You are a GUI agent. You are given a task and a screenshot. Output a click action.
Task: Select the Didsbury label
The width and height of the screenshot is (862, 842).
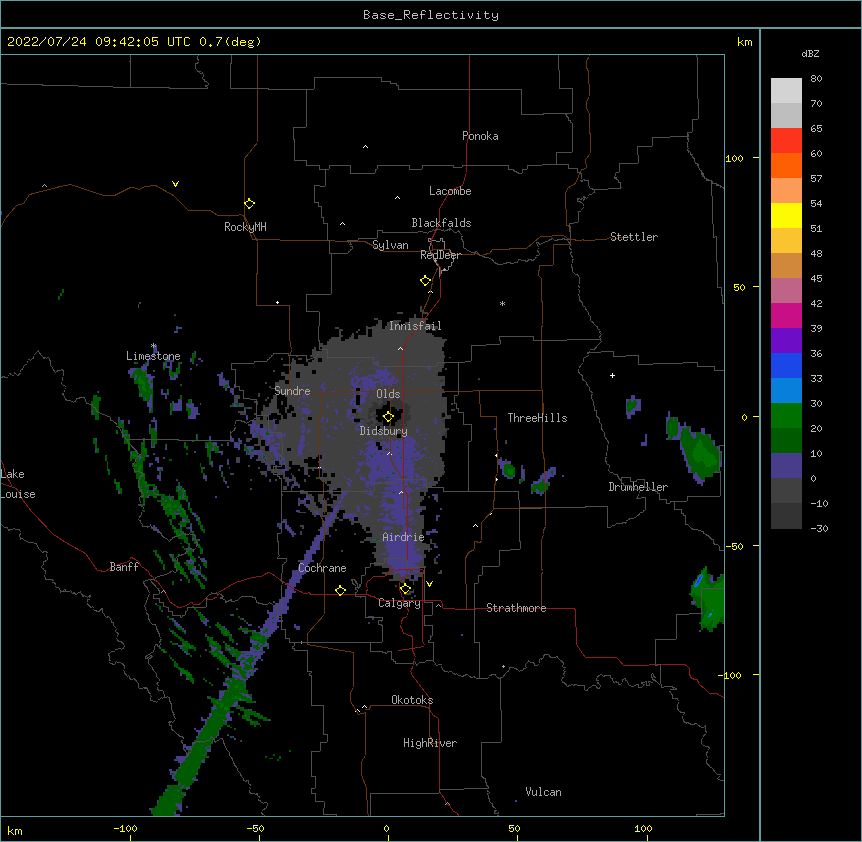(384, 431)
